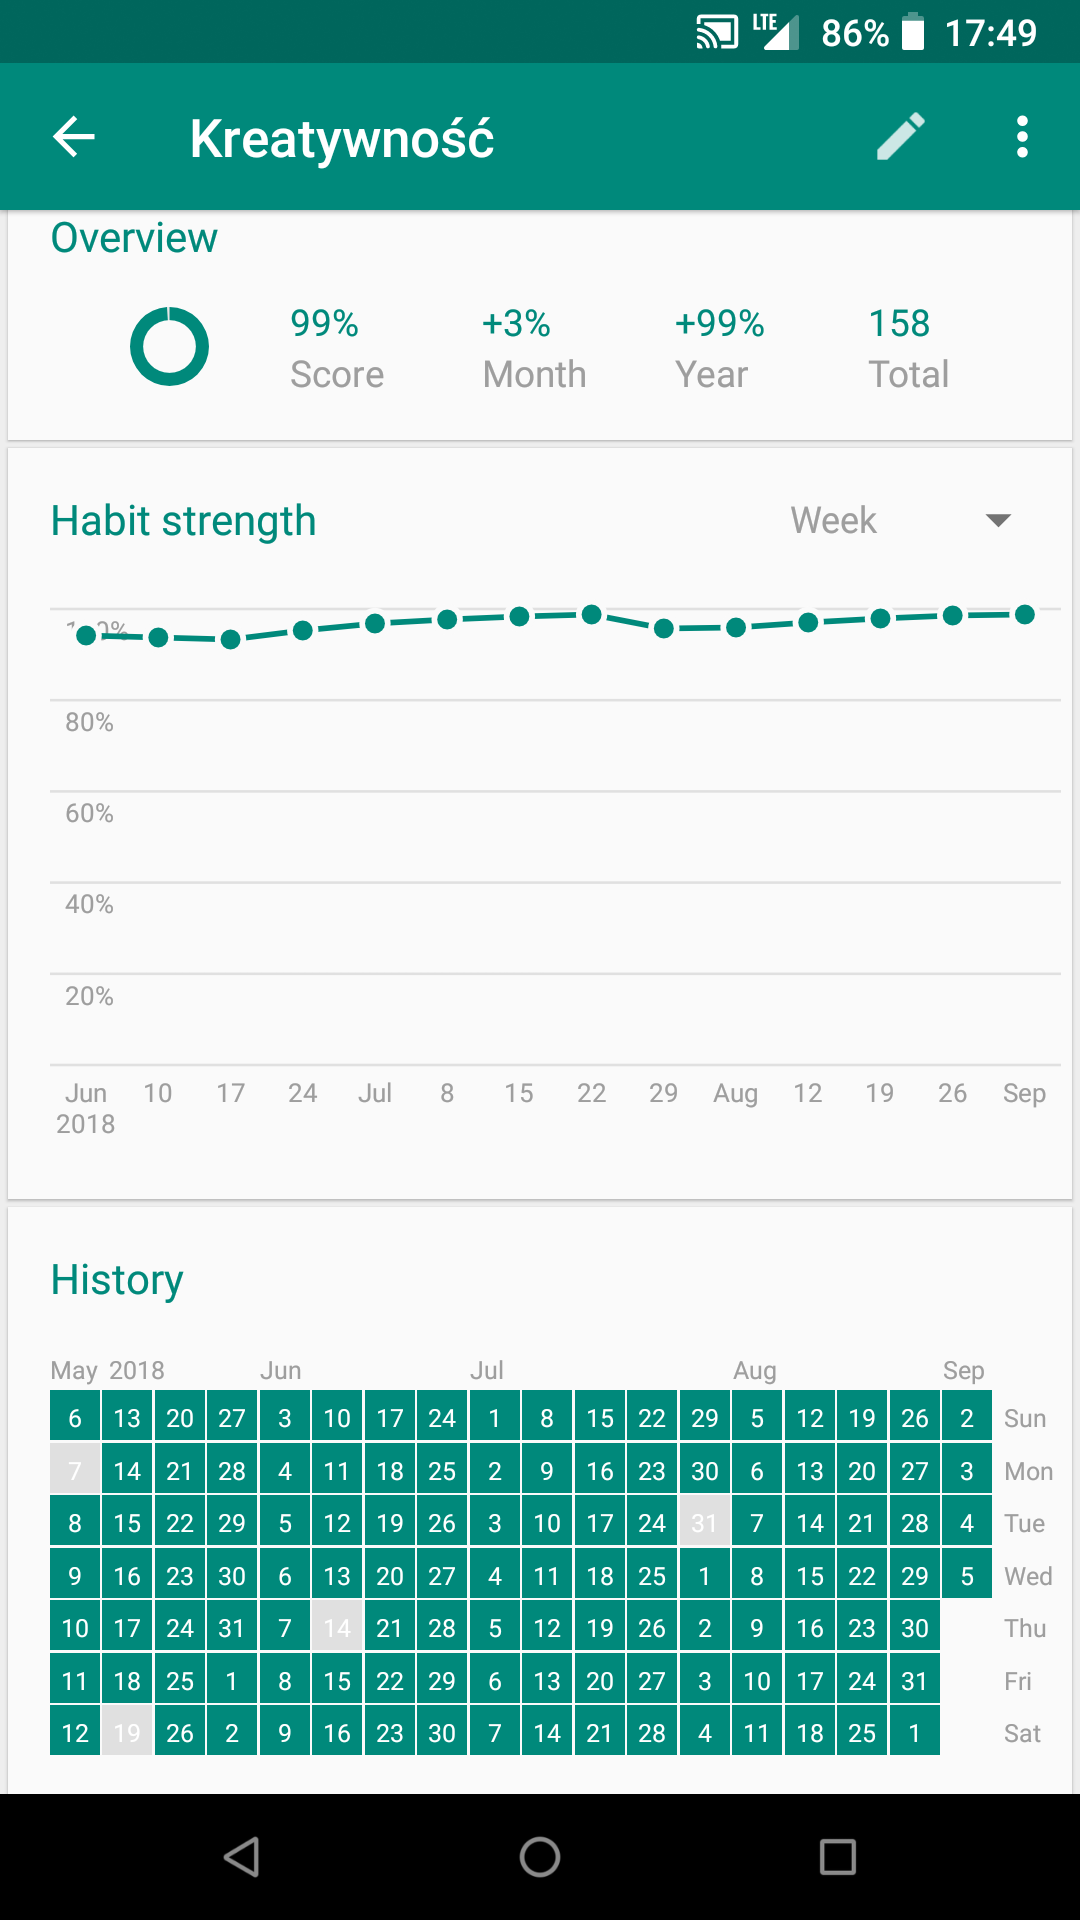Tap the Android back navigation button
Screen dimensions: 1080x1920
[242, 1857]
